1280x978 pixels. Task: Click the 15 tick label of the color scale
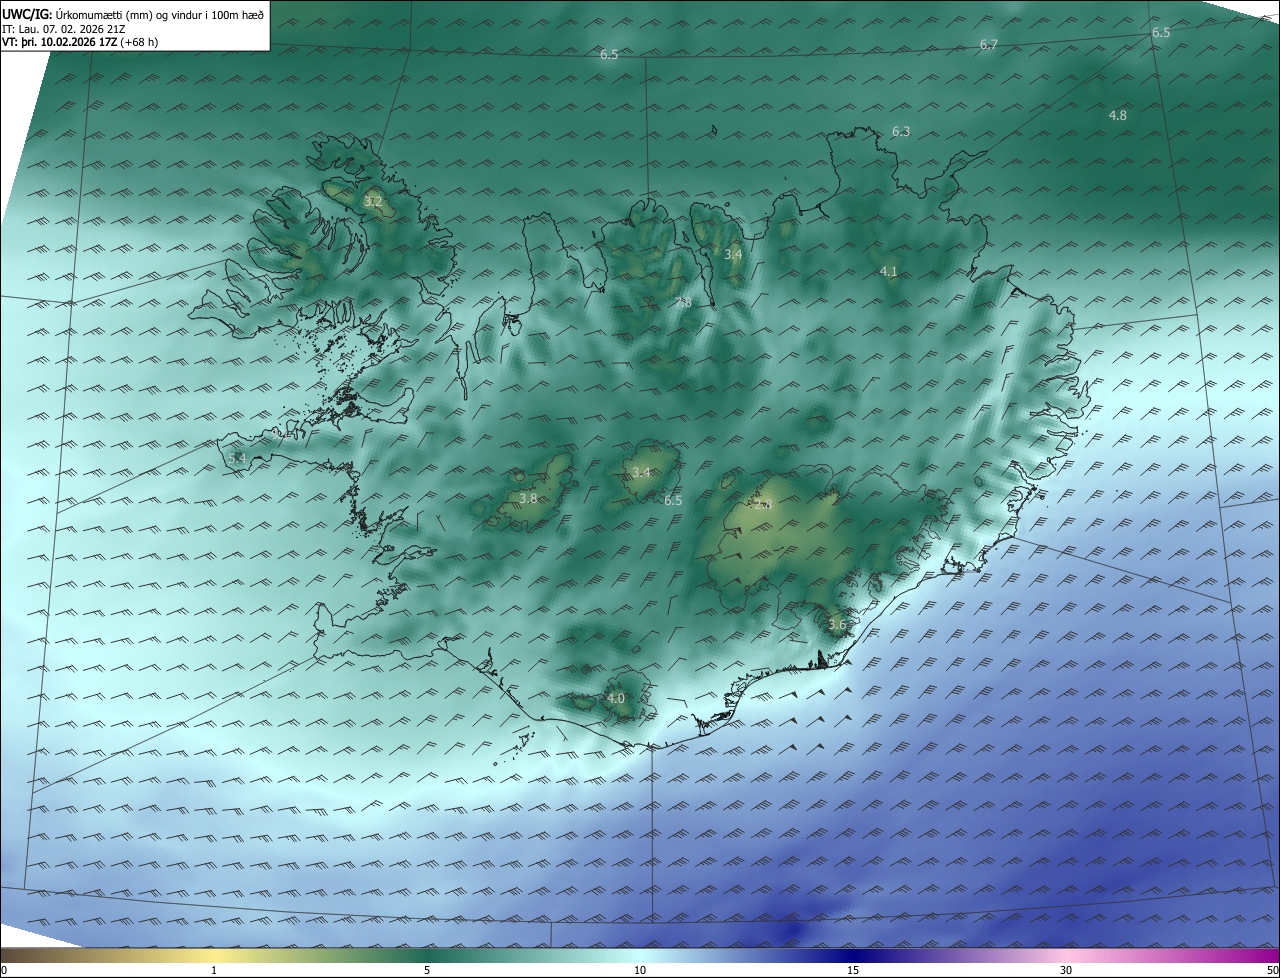853,970
